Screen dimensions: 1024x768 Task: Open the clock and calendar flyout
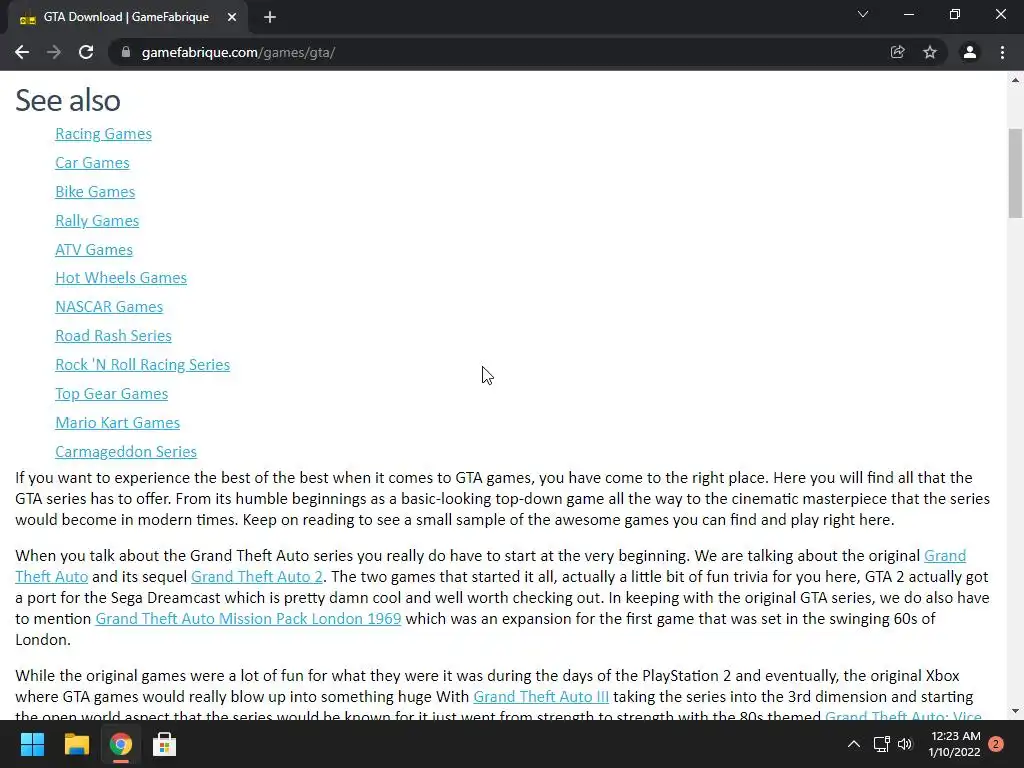tap(954, 744)
